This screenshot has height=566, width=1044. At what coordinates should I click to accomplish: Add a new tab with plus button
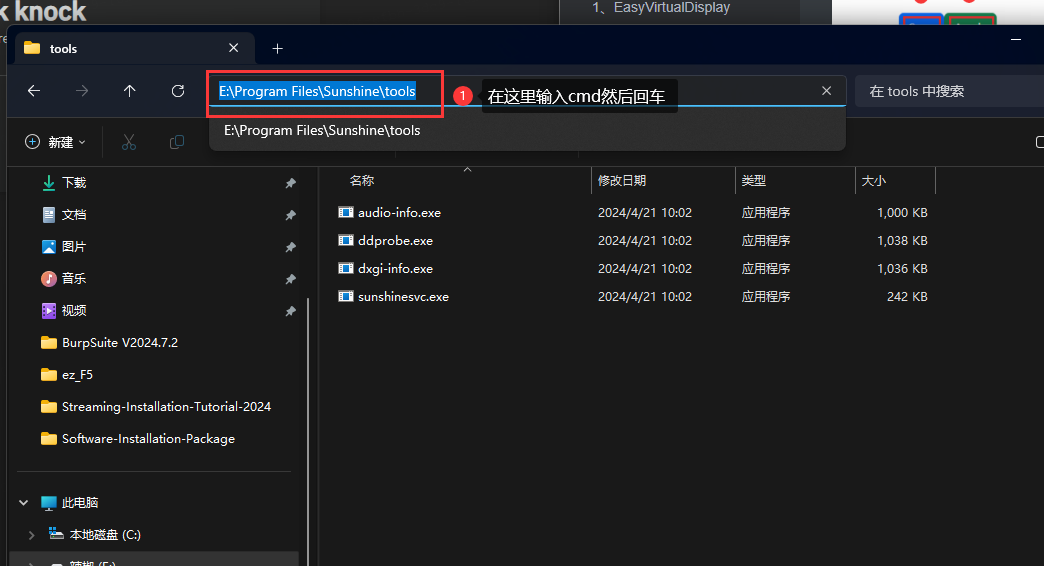[x=278, y=49]
